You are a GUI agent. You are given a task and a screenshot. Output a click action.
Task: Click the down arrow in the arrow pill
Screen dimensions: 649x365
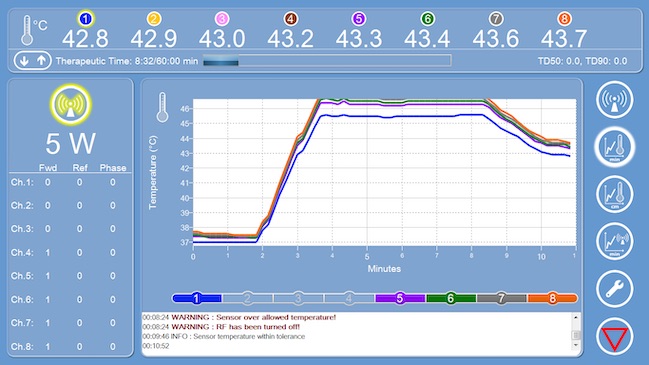pos(24,61)
